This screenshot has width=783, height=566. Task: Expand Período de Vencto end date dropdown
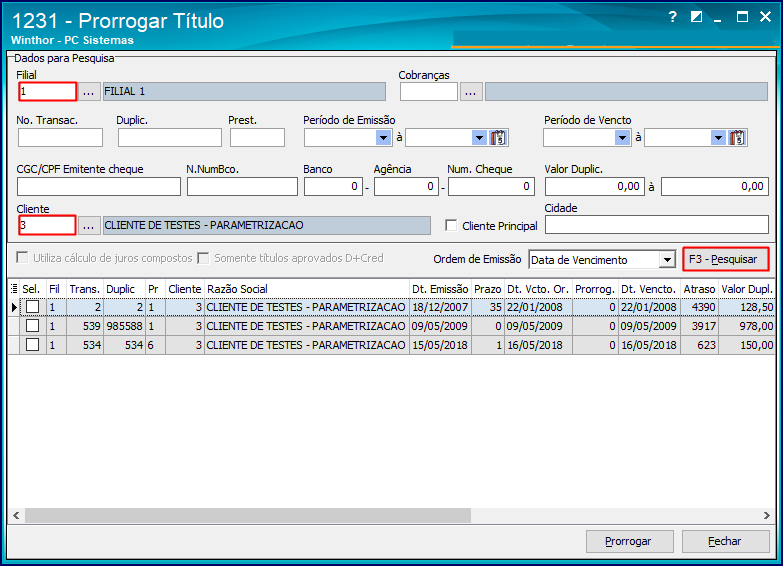tap(718, 137)
